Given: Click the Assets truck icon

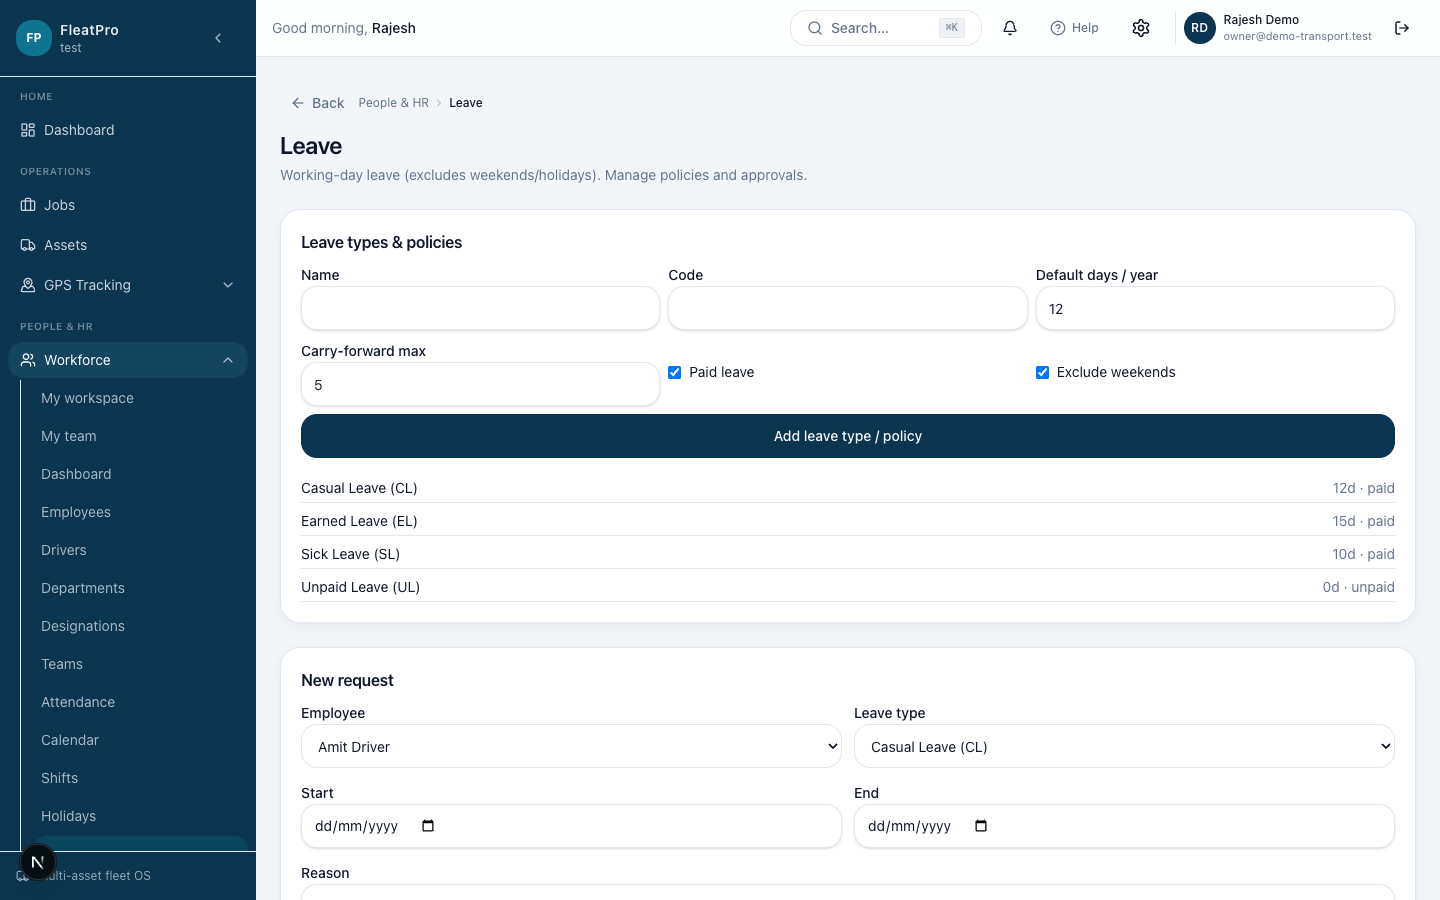Looking at the screenshot, I should pos(28,245).
